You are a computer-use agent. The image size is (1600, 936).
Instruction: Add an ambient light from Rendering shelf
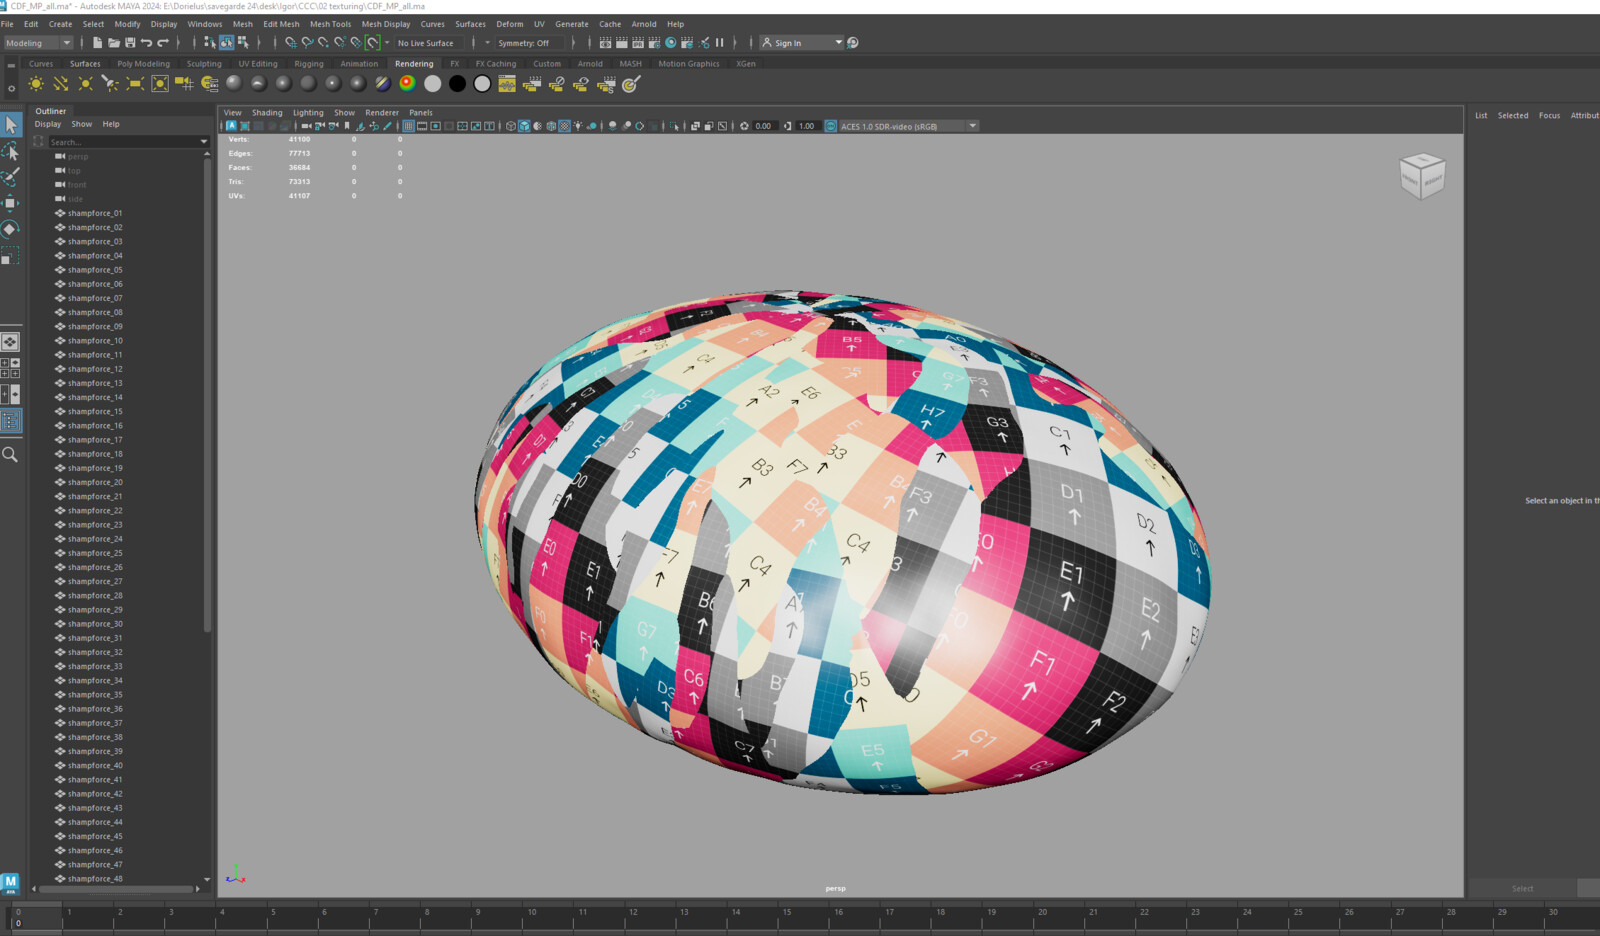coord(36,84)
